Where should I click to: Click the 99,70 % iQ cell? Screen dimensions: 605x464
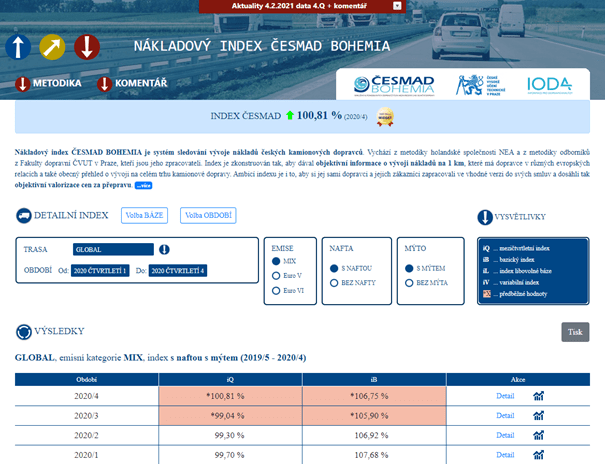click(230, 455)
